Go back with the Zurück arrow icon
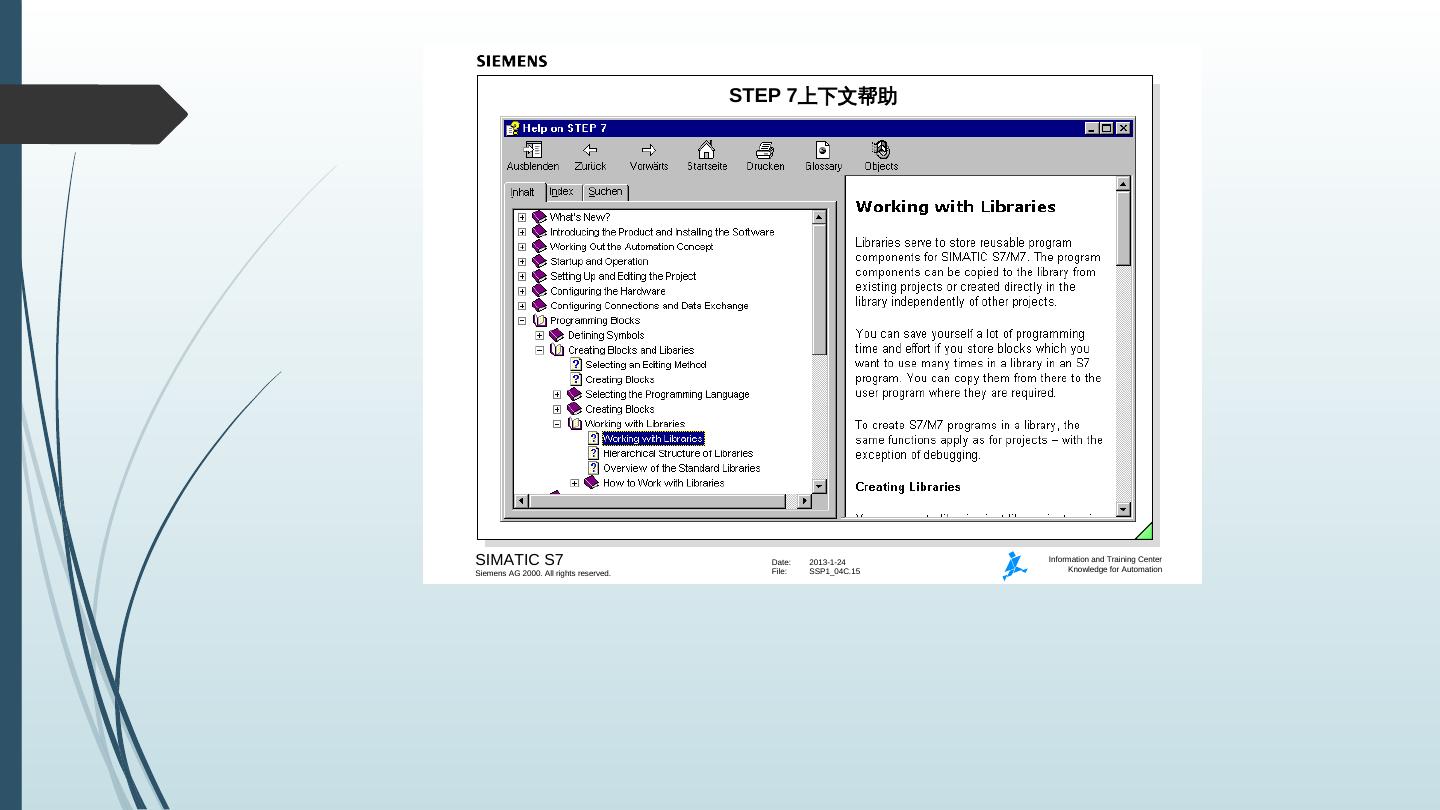The image size is (1440, 810). [590, 150]
